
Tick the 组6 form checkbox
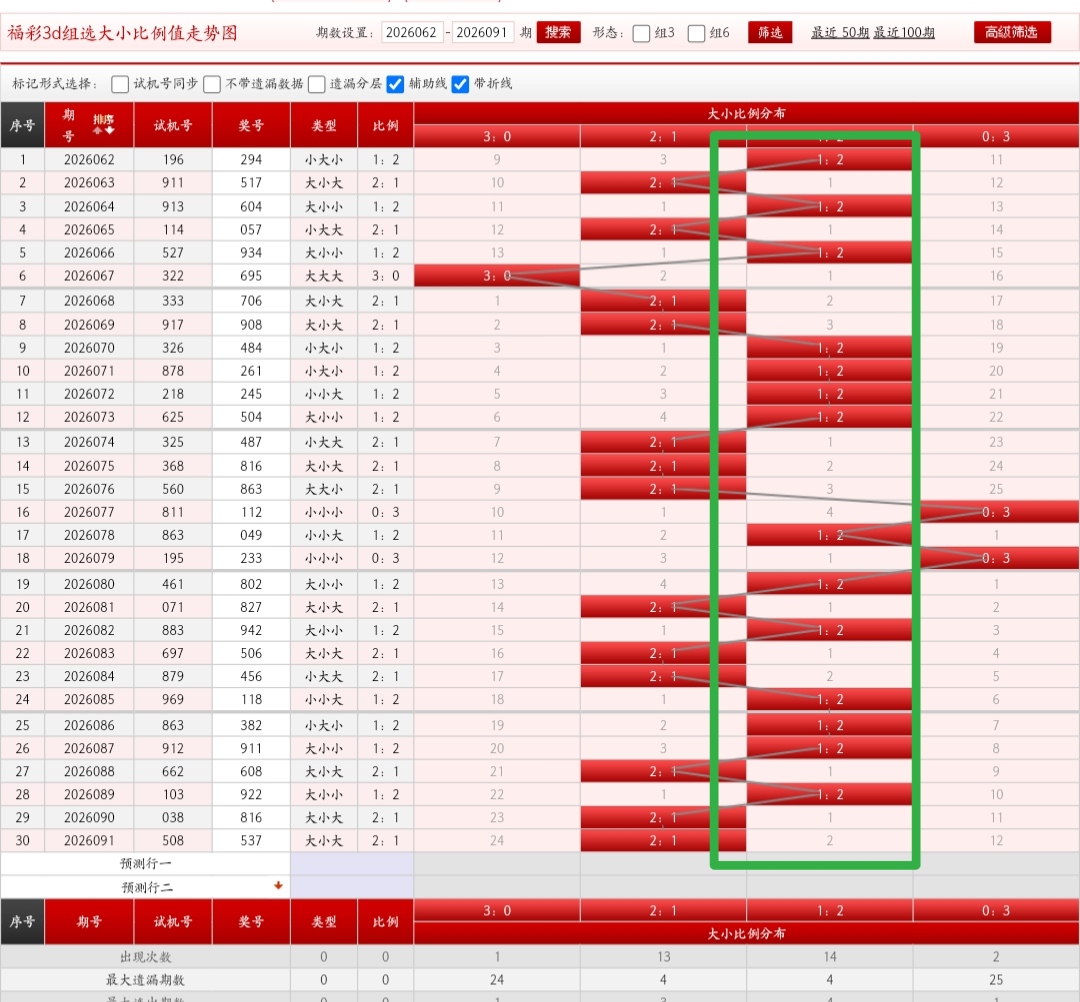point(697,33)
